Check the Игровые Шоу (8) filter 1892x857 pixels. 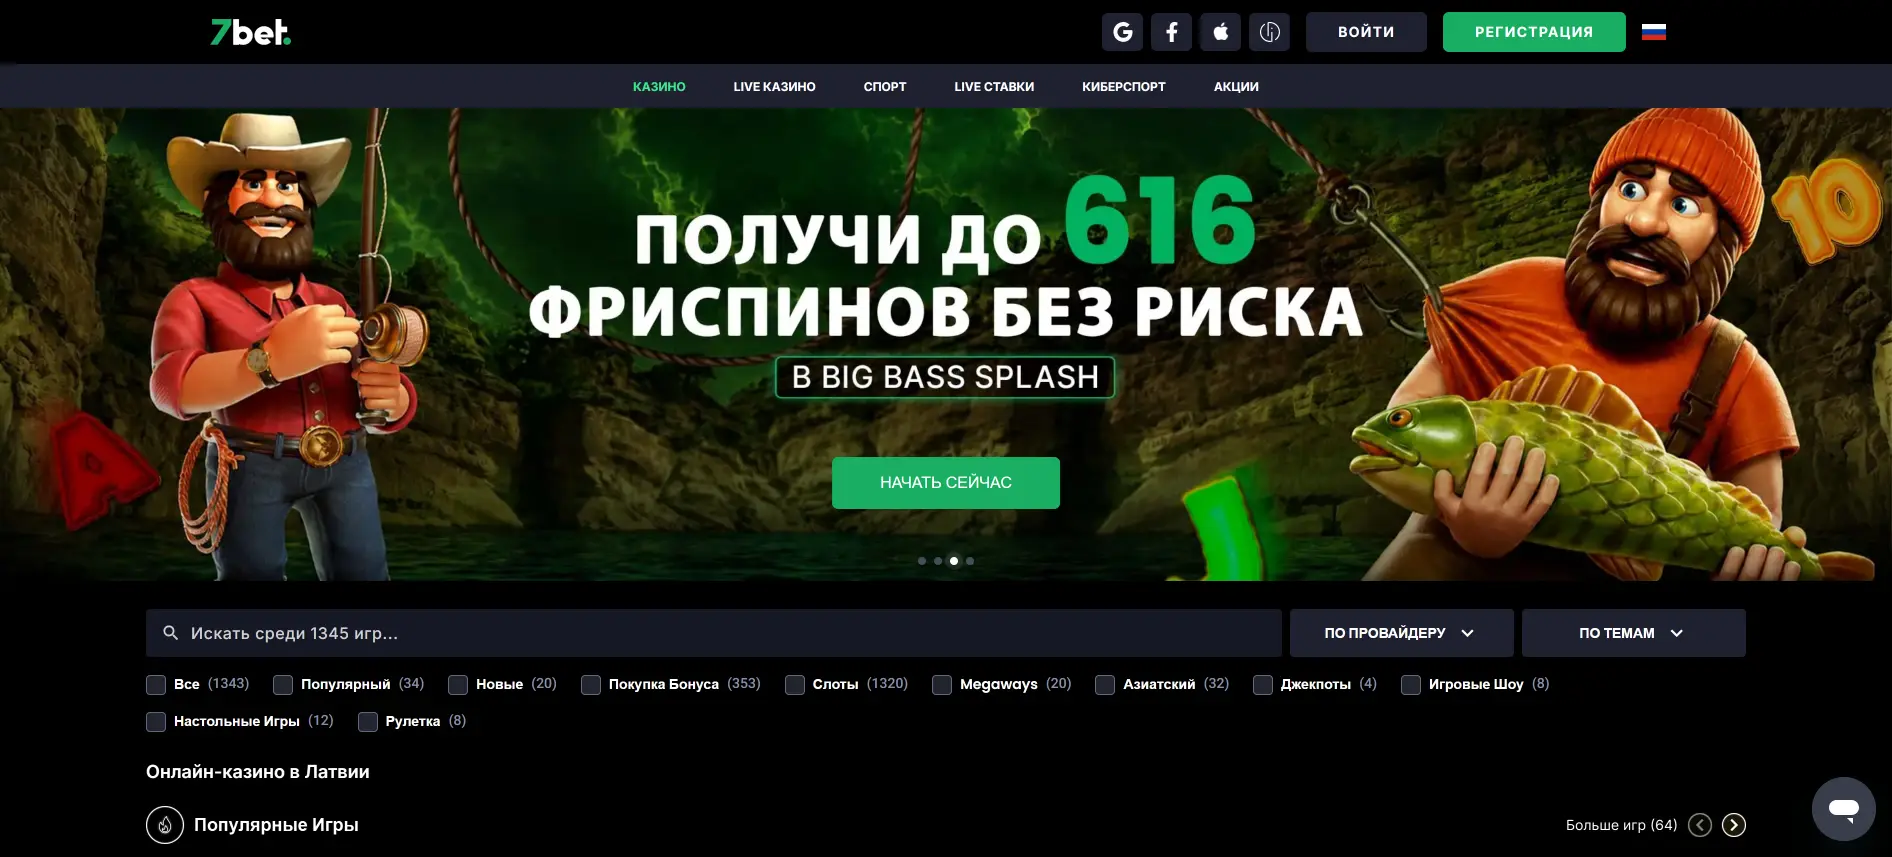(1411, 685)
